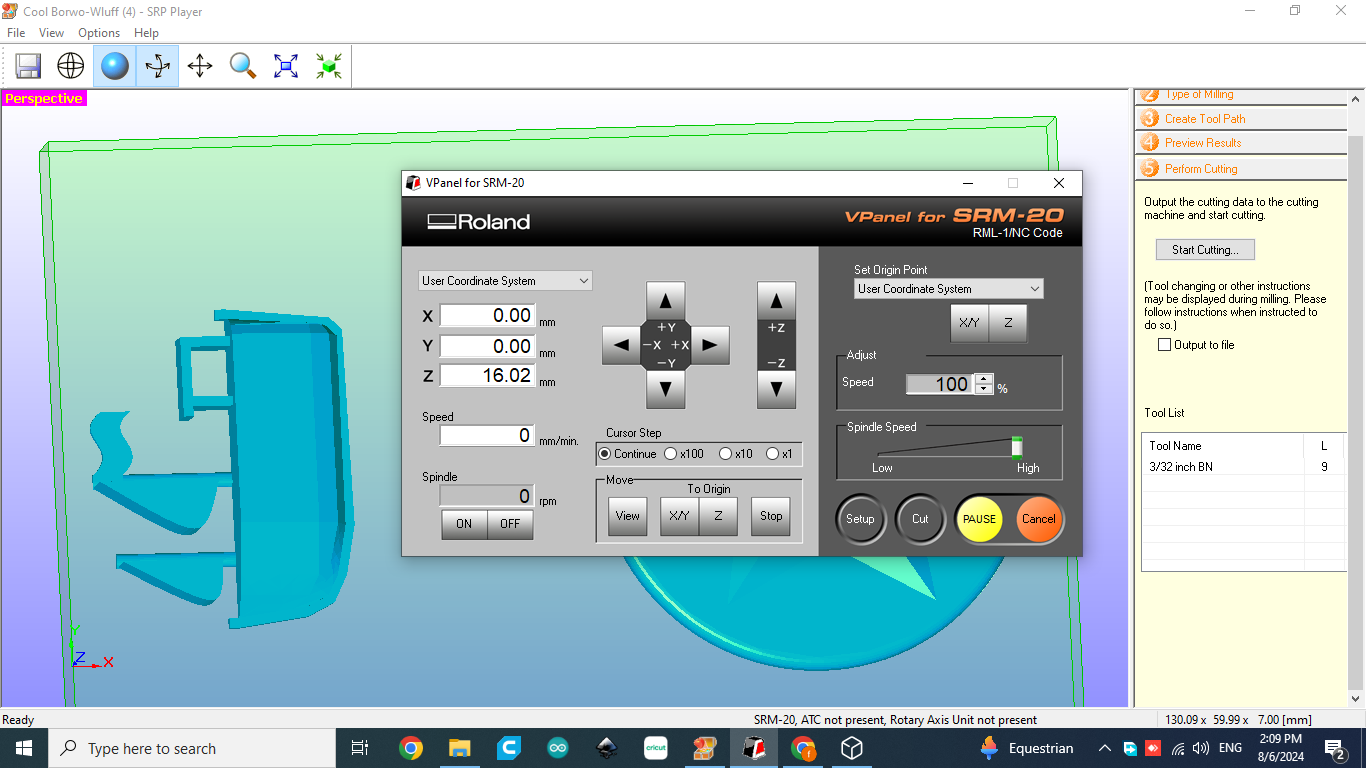Viewport: 1366px width, 768px height.
Task: Select 3/32 inch BN tool row
Action: (1243, 467)
